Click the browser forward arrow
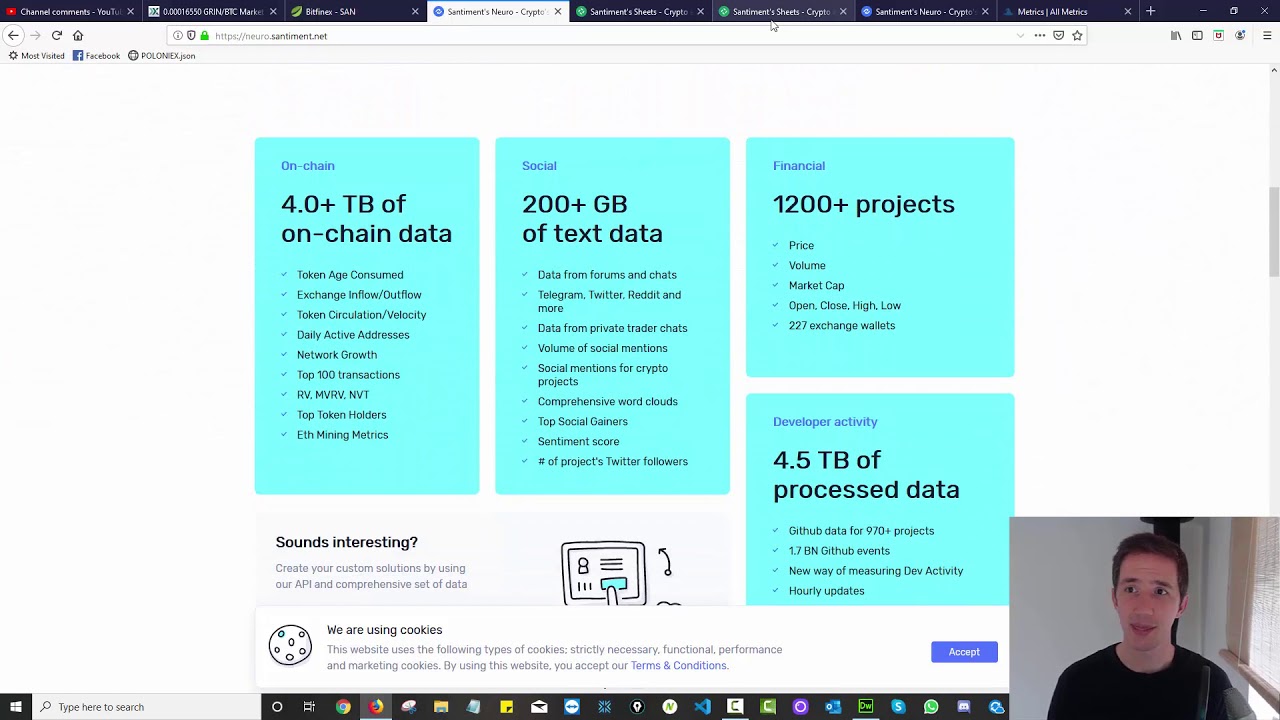This screenshot has height=720, width=1280. tap(35, 35)
